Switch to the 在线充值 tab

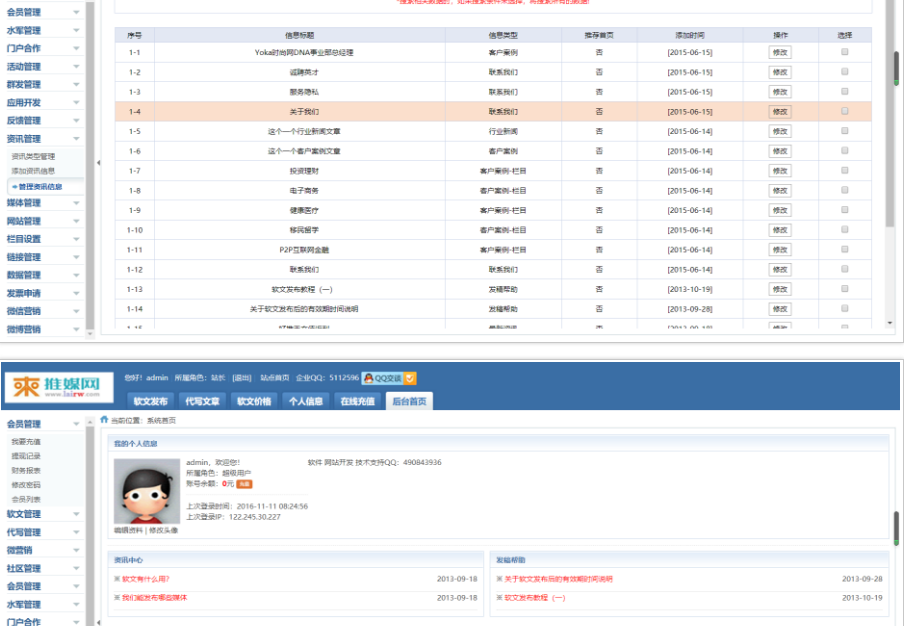(357, 401)
